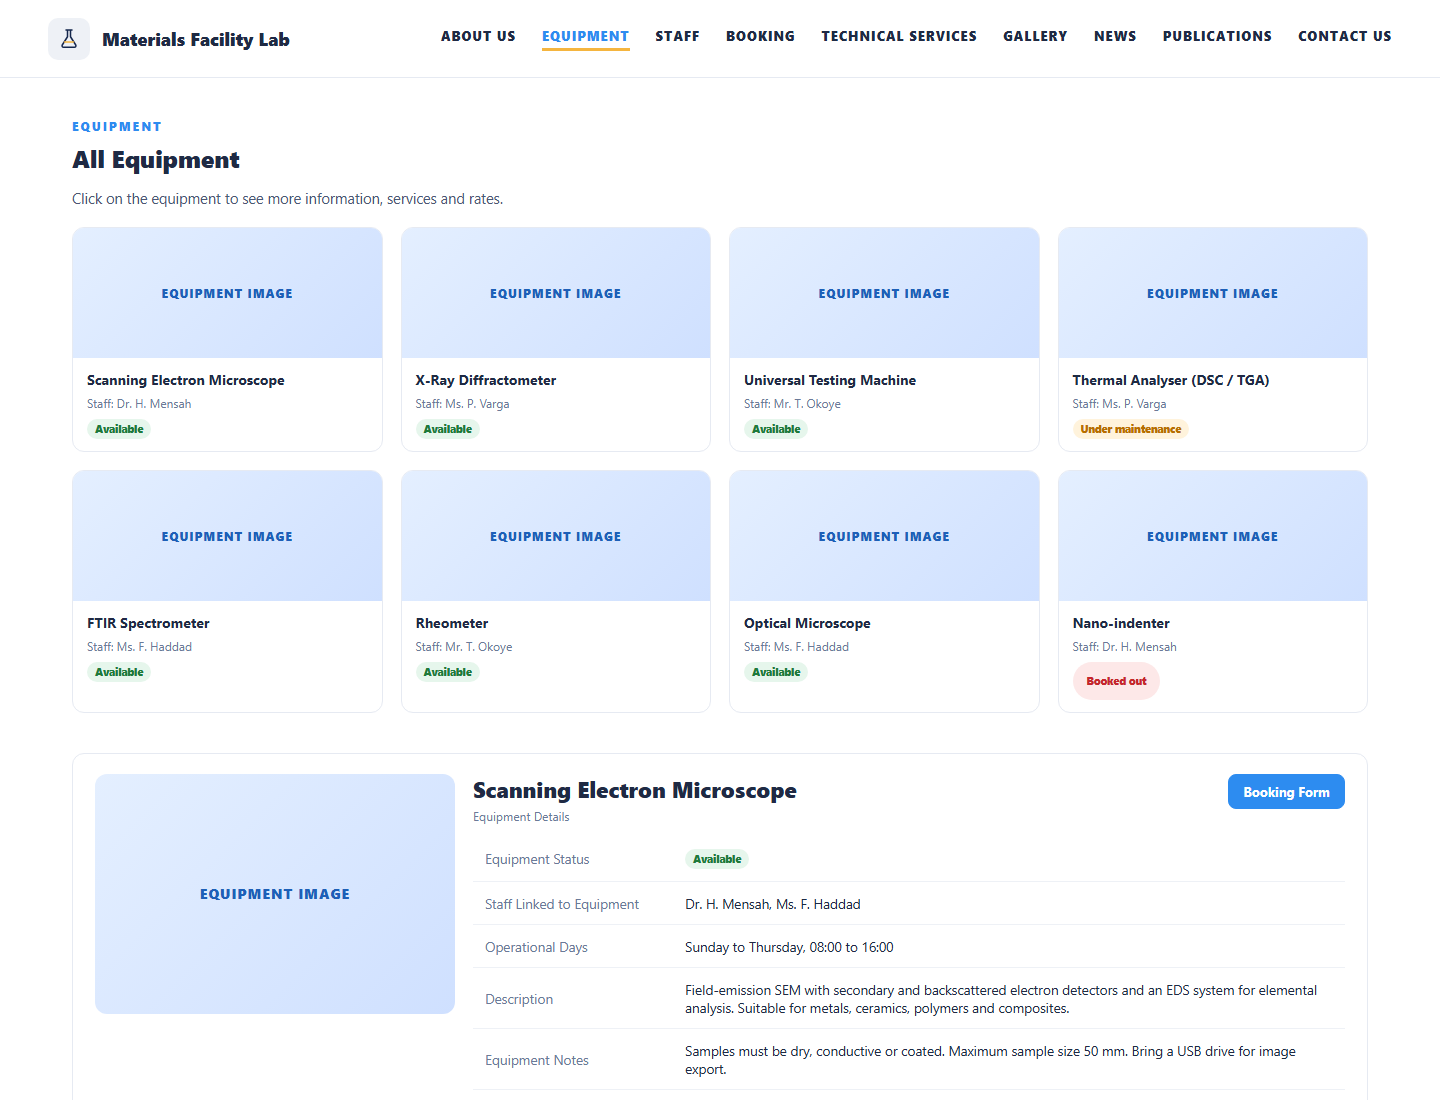Image resolution: width=1440 pixels, height=1100 pixels.
Task: Click Thermal Analyser (DSC / TGA) title
Action: click(x=1171, y=380)
